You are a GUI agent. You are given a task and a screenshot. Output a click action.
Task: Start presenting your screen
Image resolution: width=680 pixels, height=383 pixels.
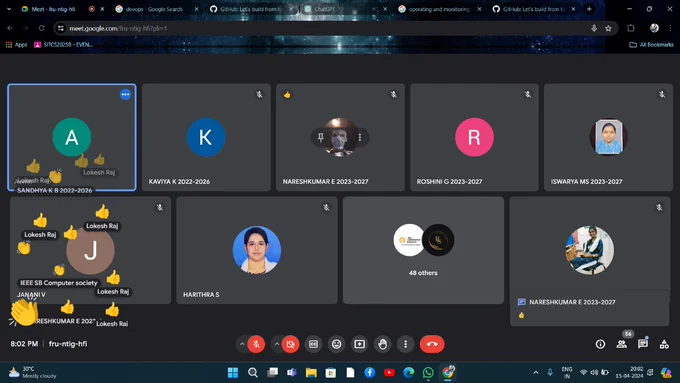click(x=360, y=344)
